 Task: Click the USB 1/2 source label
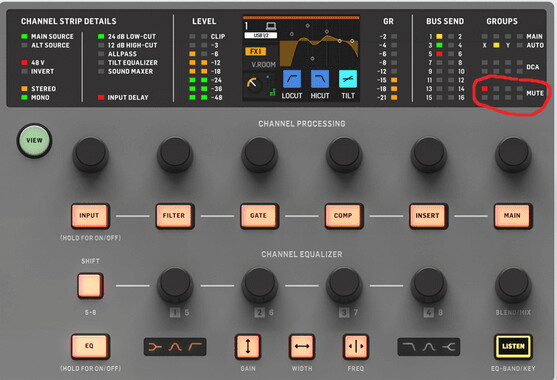(261, 36)
